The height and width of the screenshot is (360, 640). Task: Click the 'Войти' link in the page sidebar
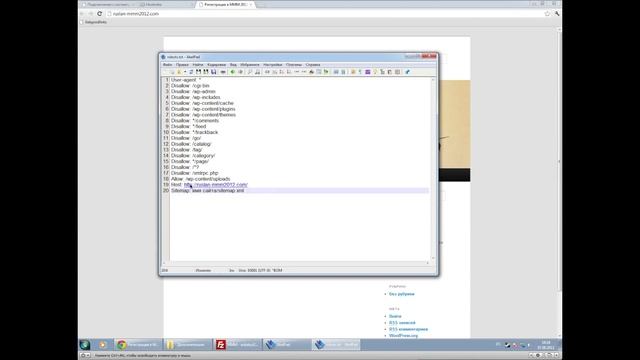(x=395, y=316)
